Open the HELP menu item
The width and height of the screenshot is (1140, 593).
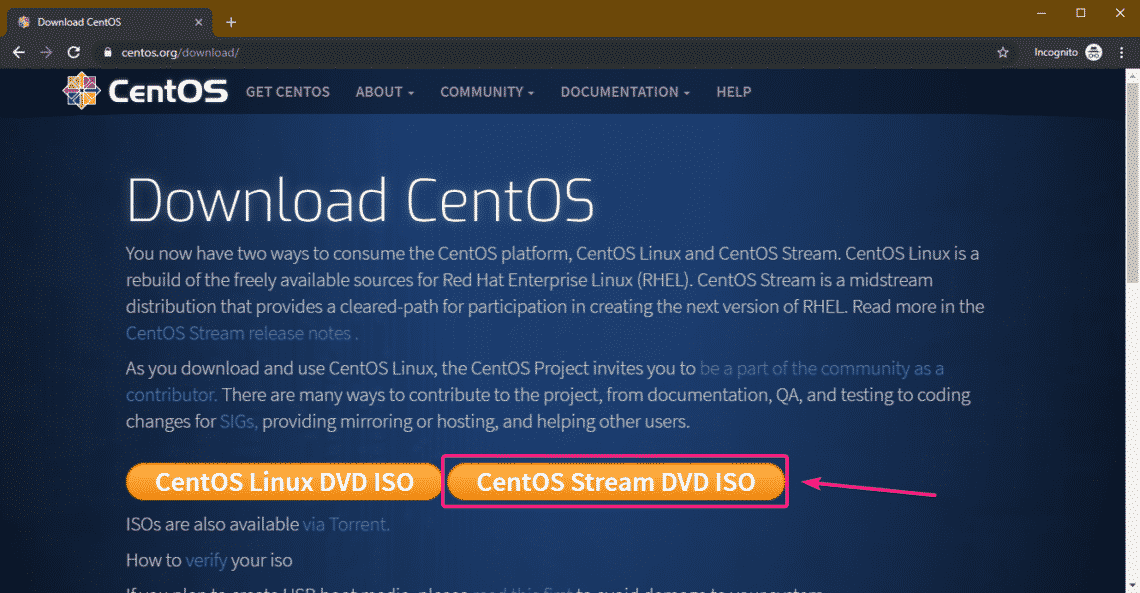pos(733,92)
